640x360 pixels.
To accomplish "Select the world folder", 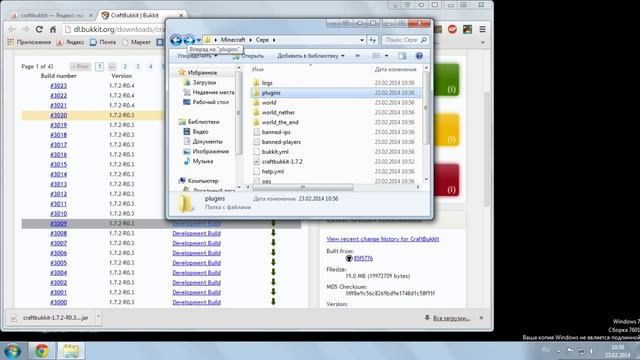I will point(269,102).
